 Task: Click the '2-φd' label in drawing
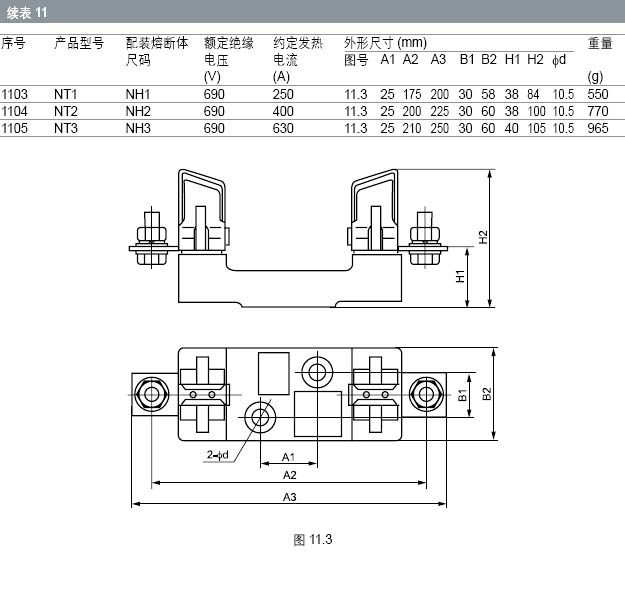point(218,455)
